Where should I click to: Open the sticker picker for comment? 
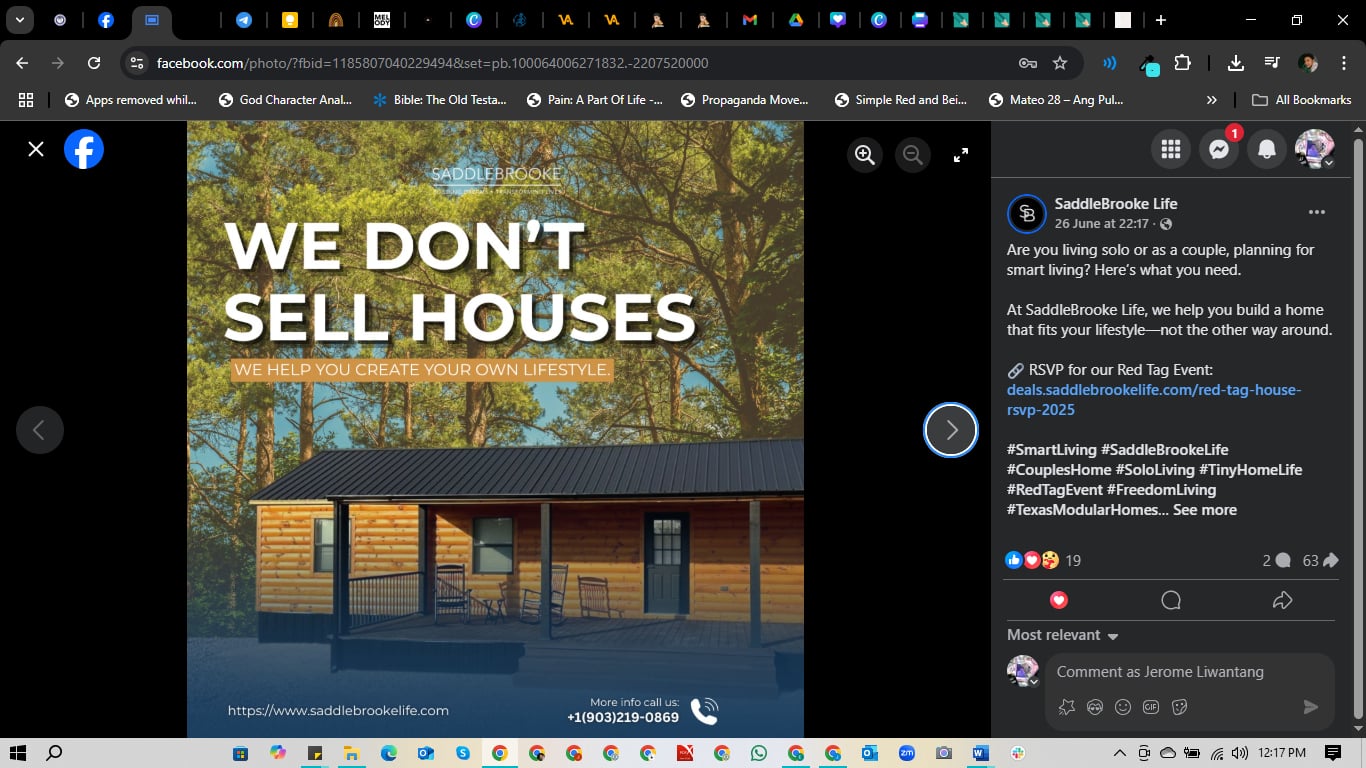(1179, 707)
